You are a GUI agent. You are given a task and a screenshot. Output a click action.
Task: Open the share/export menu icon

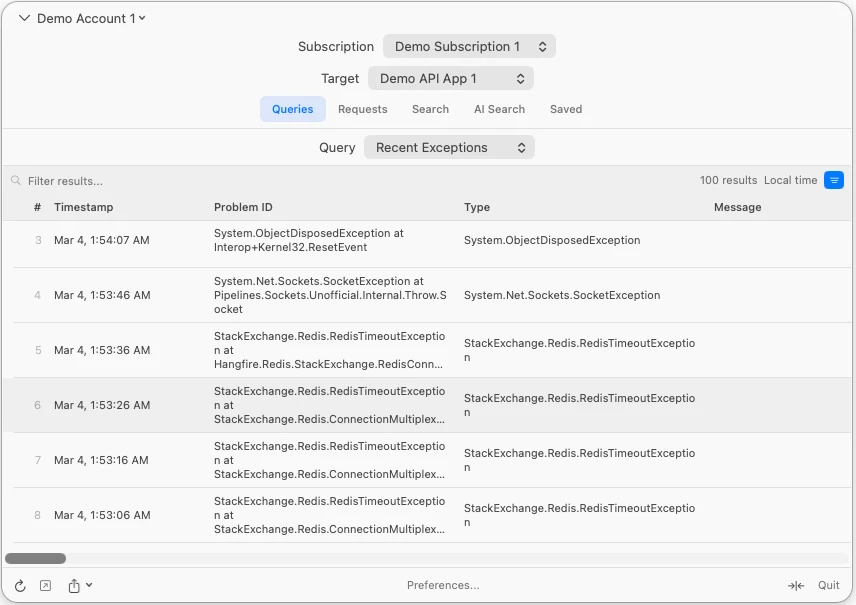tap(79, 586)
